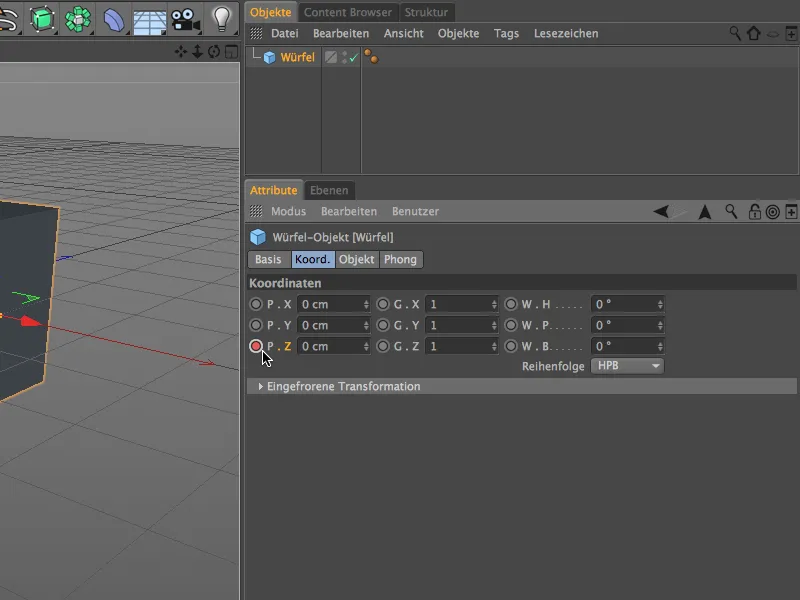
Task: Toggle keyframe circle for G . Z
Action: tap(383, 346)
